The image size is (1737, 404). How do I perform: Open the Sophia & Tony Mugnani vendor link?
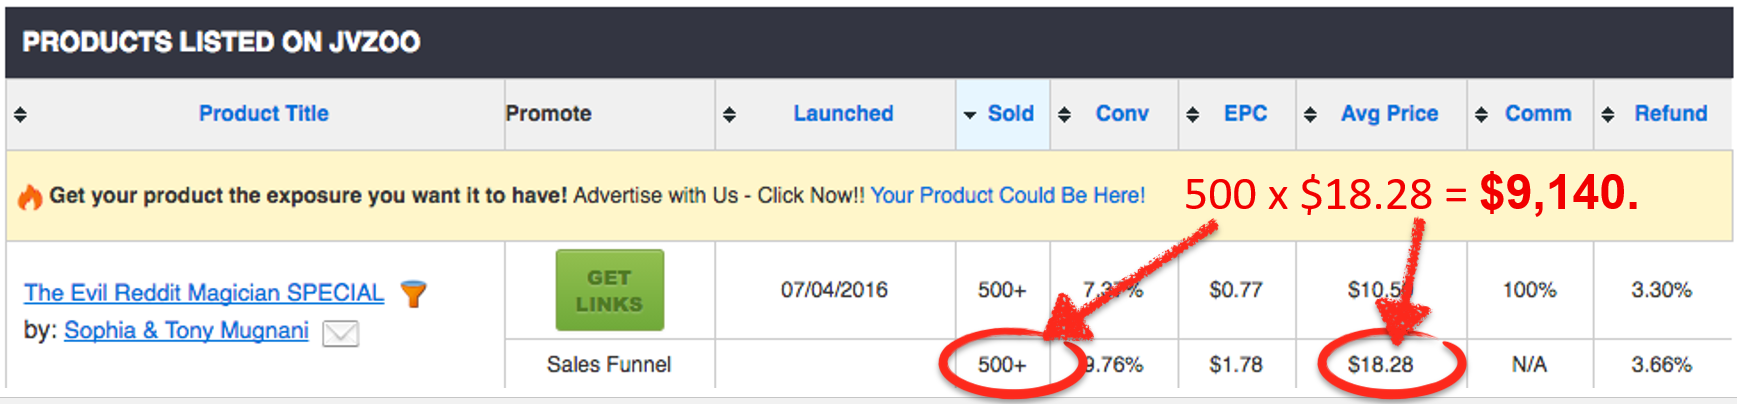click(186, 331)
